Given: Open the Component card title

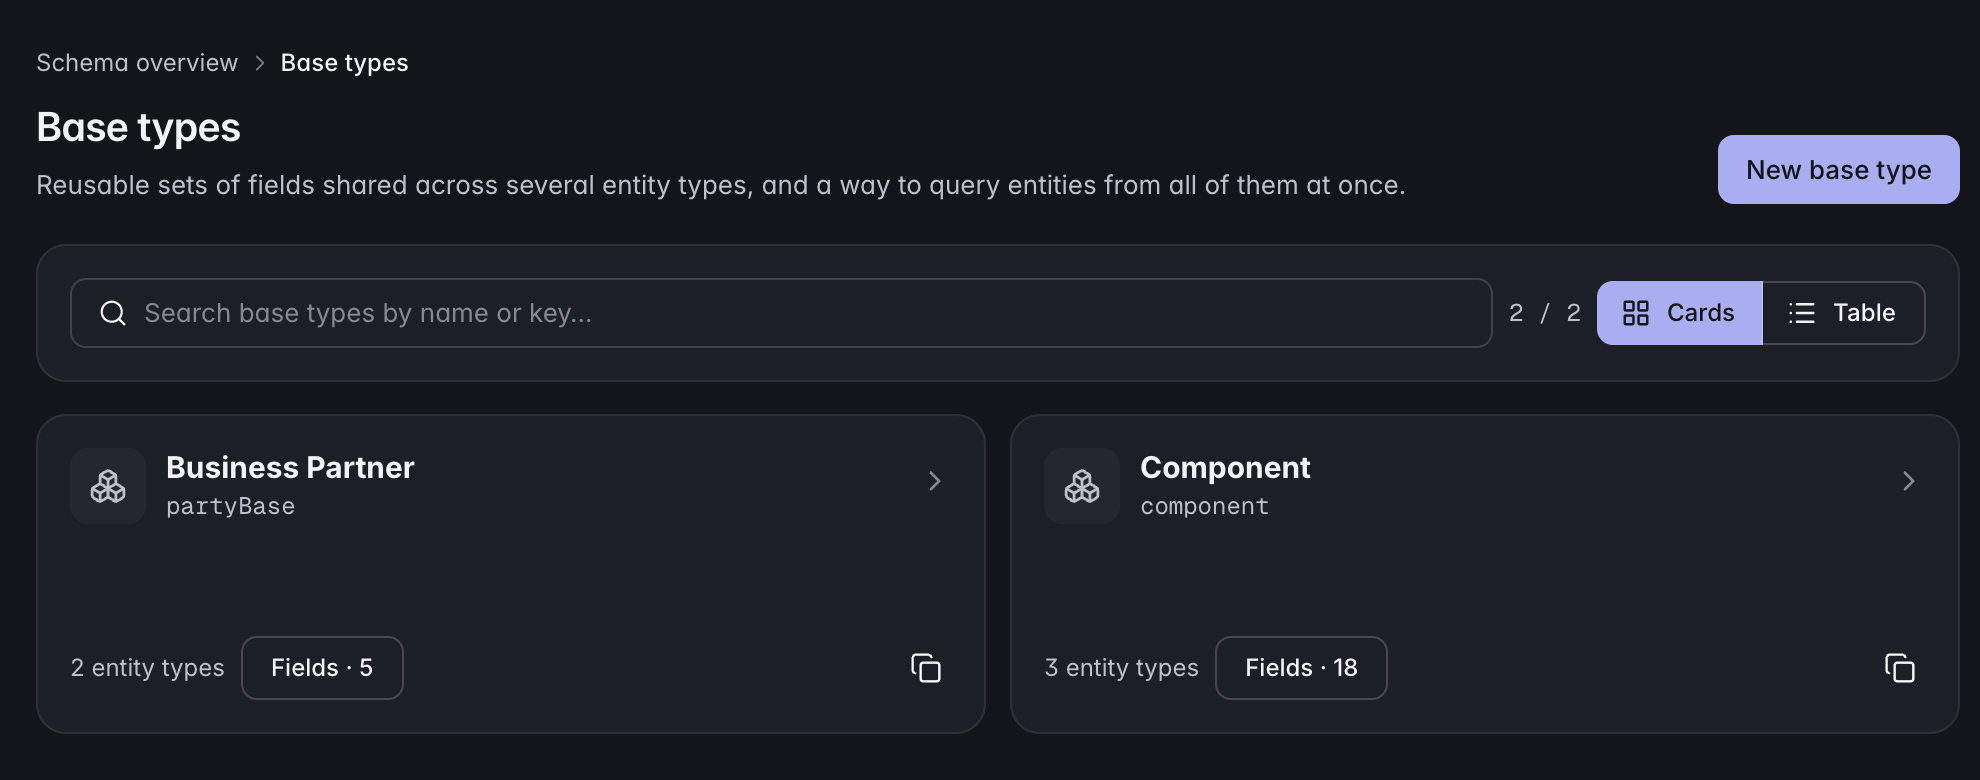Looking at the screenshot, I should tap(1225, 467).
